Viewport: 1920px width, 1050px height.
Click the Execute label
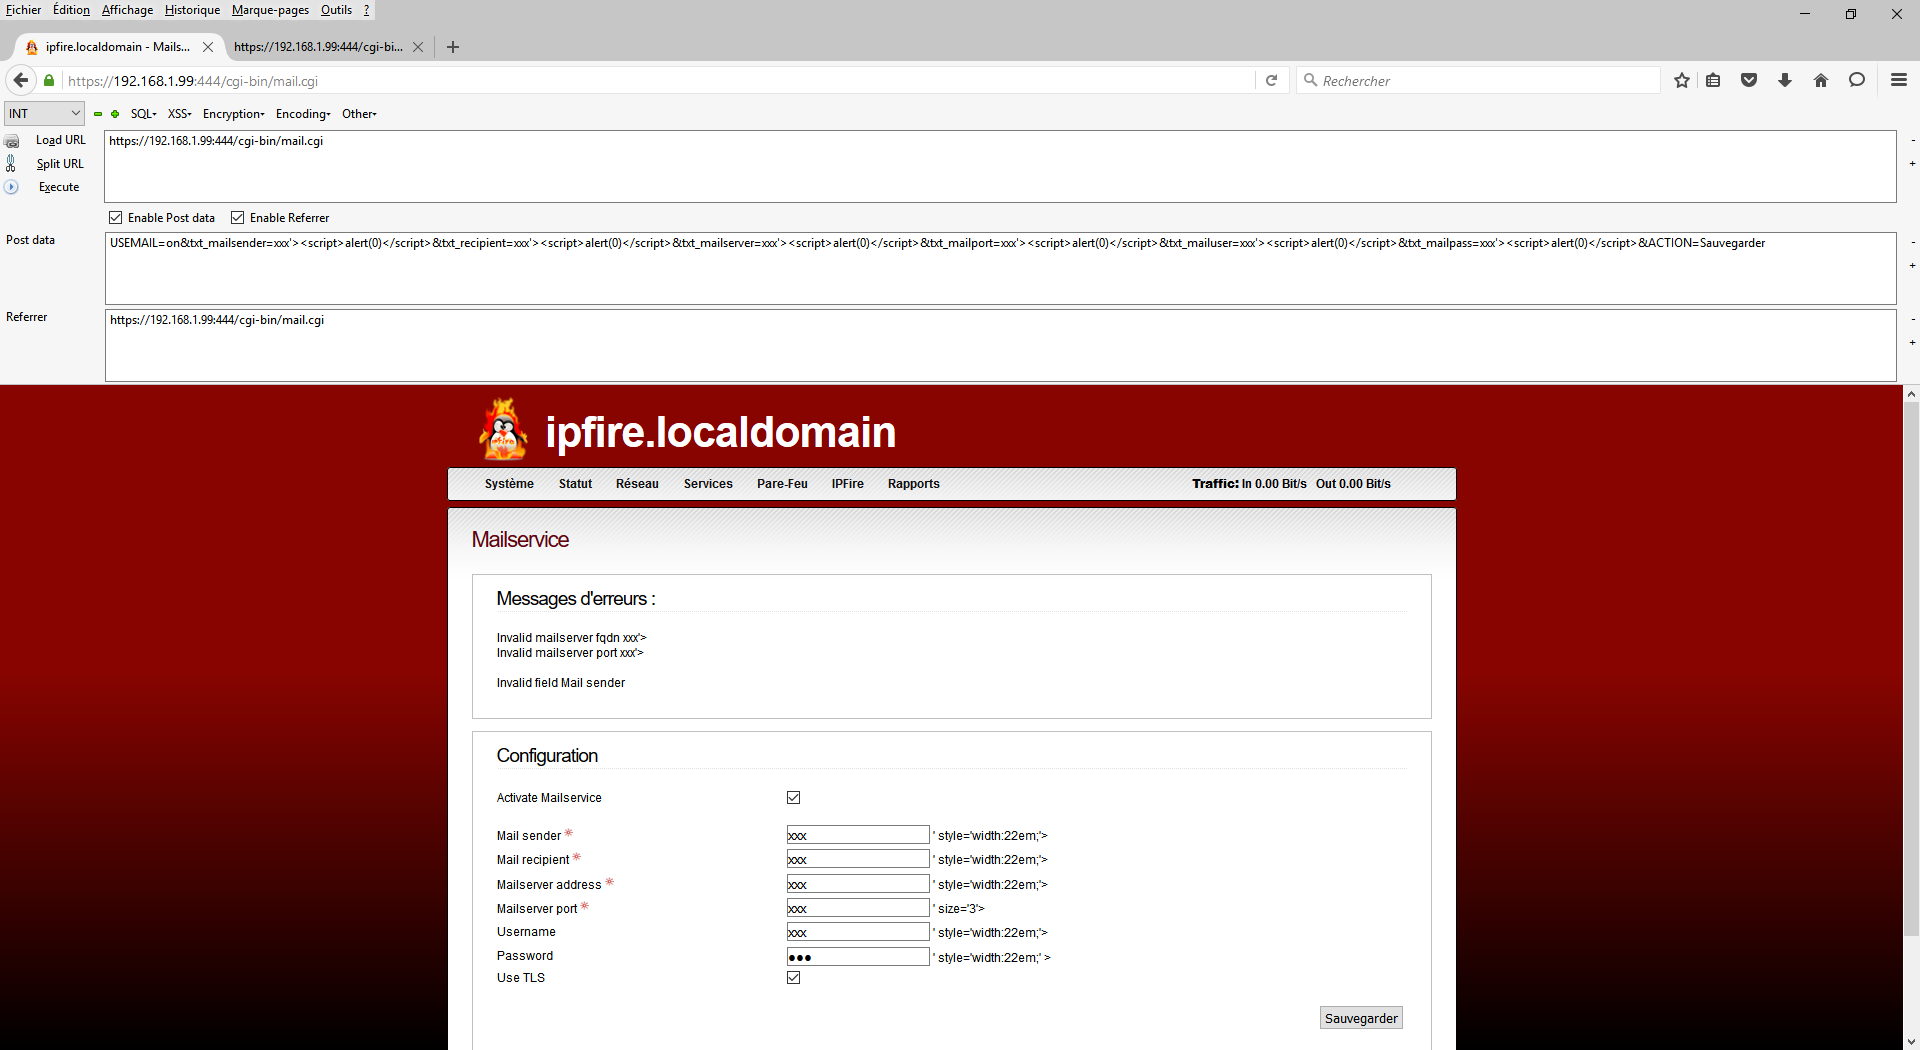59,187
